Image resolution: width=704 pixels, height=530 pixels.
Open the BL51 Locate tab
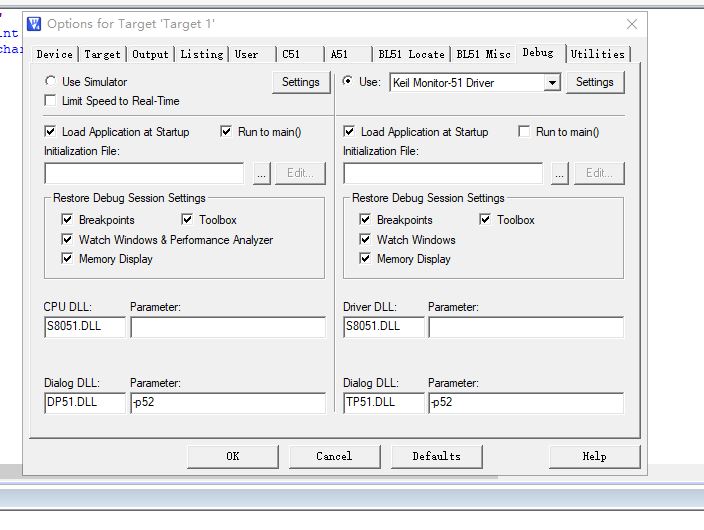412,54
